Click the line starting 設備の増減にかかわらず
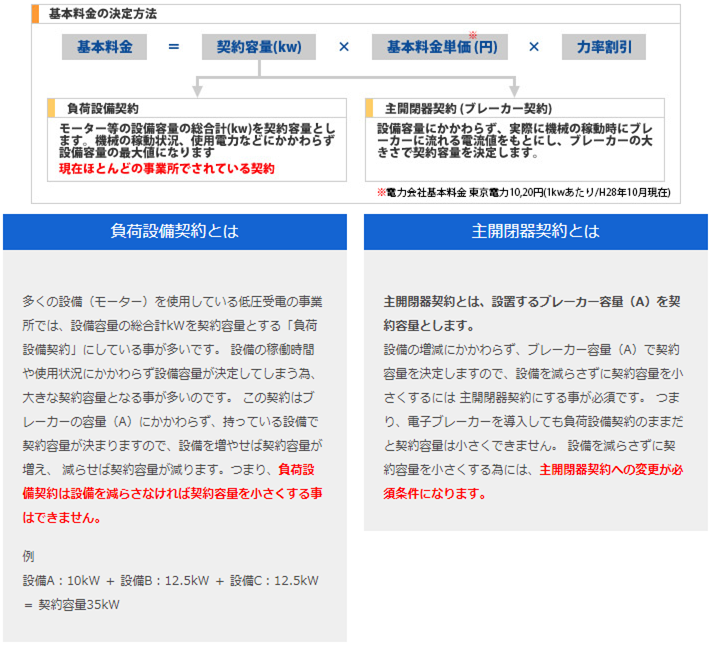Image resolution: width=711 pixels, height=646 pixels. click(531, 350)
